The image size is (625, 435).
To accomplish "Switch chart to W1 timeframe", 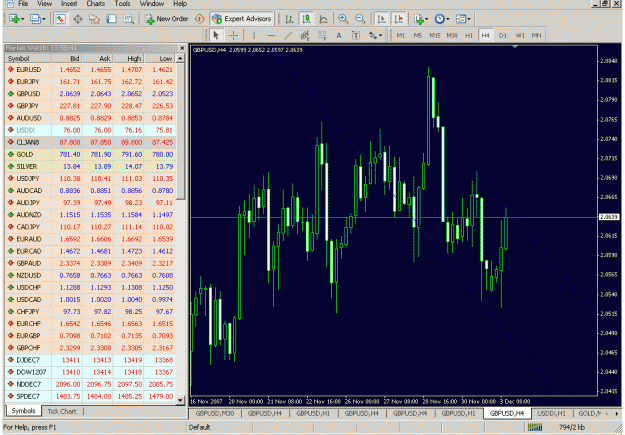I will tap(520, 35).
